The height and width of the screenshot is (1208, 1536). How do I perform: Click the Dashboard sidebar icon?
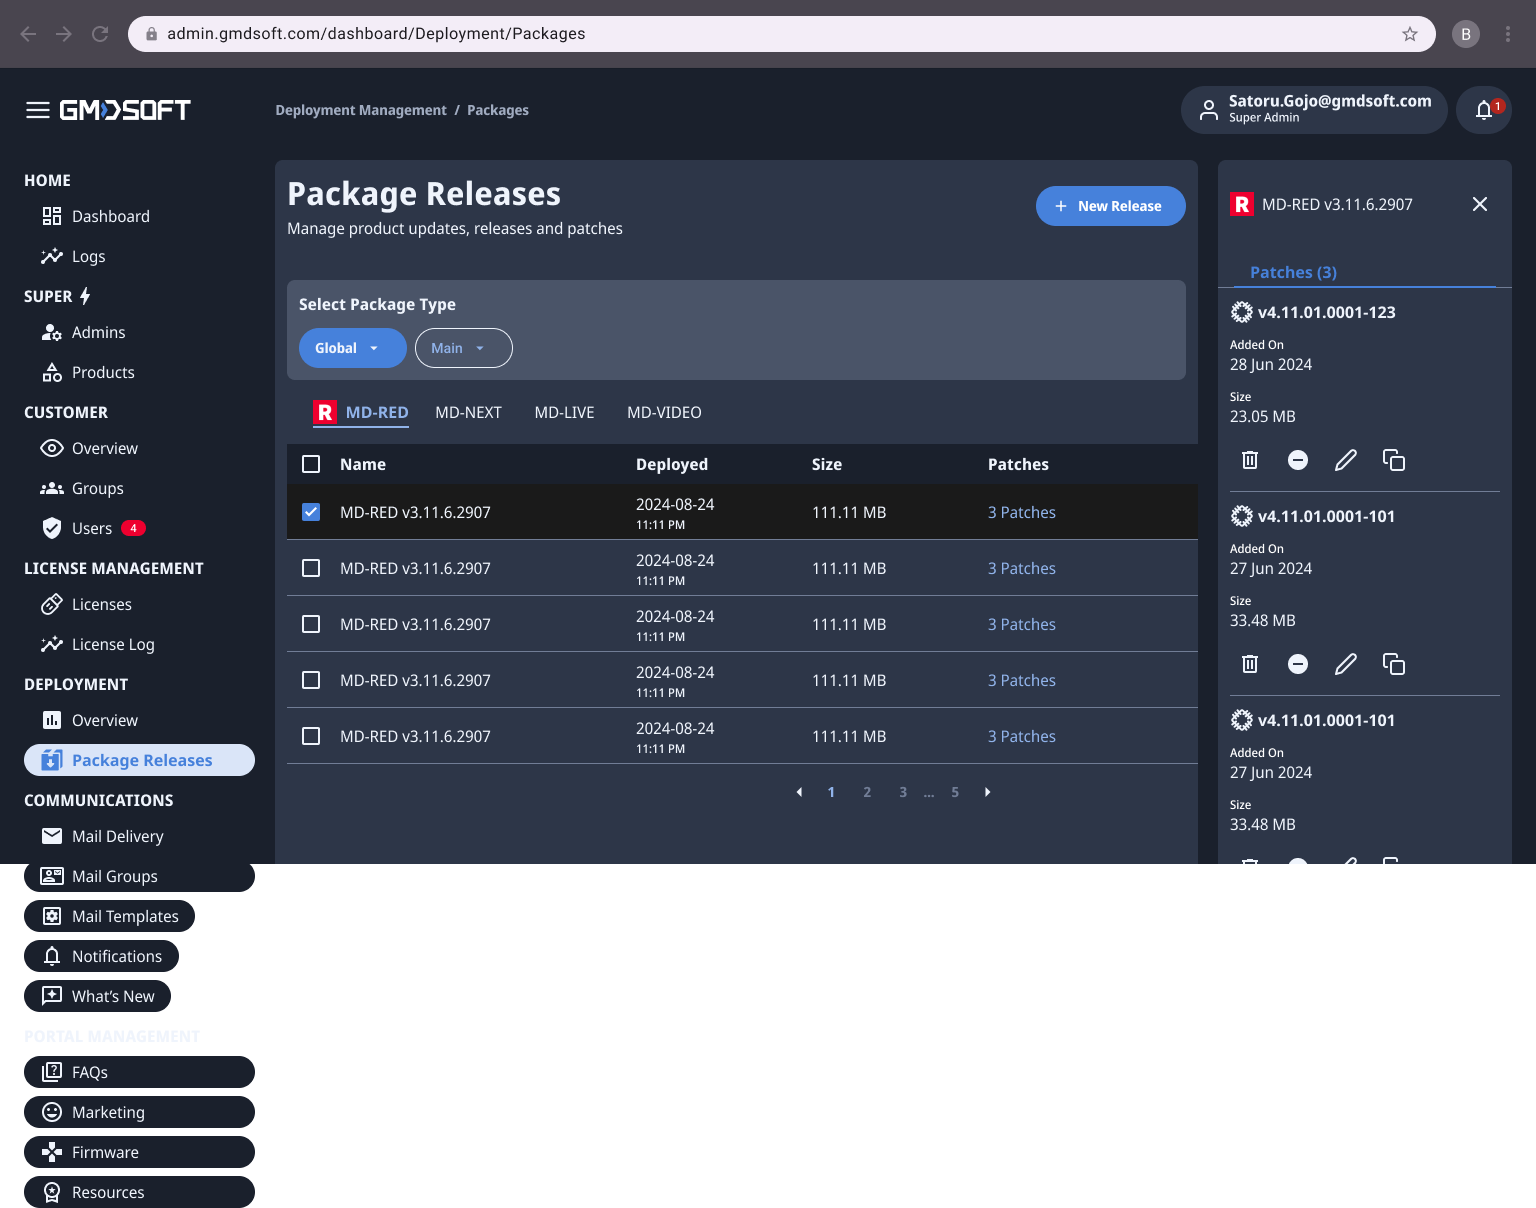coord(52,216)
